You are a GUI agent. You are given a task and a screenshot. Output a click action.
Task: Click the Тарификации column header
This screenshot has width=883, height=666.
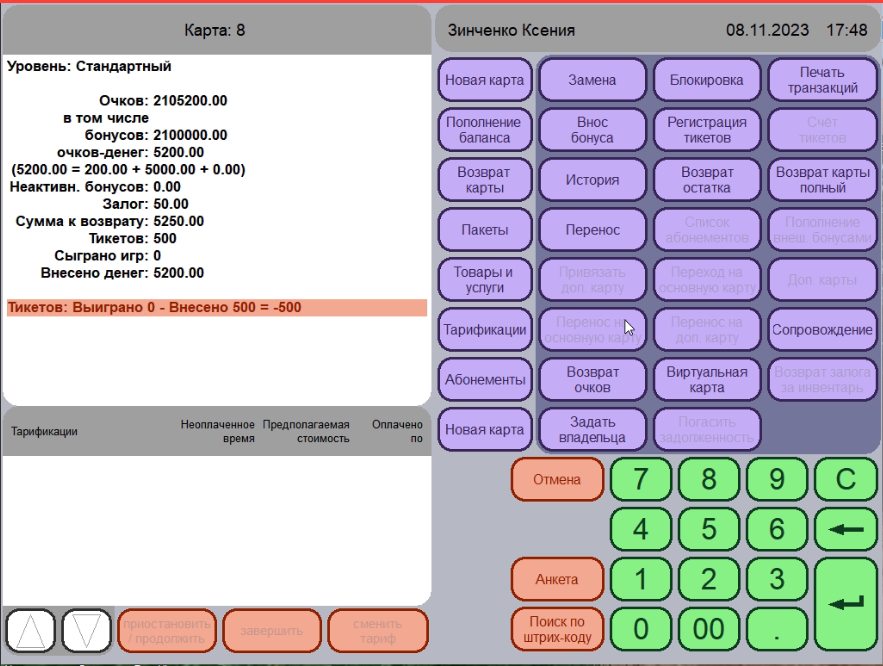[44, 432]
